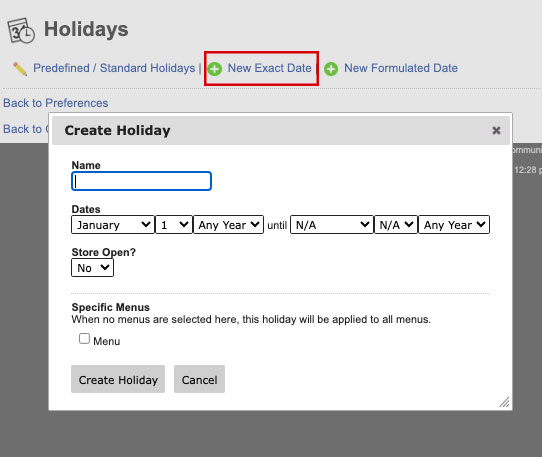Tick the Menu checkbox under Specific Menus
The image size is (542, 457).
pyautogui.click(x=84, y=338)
